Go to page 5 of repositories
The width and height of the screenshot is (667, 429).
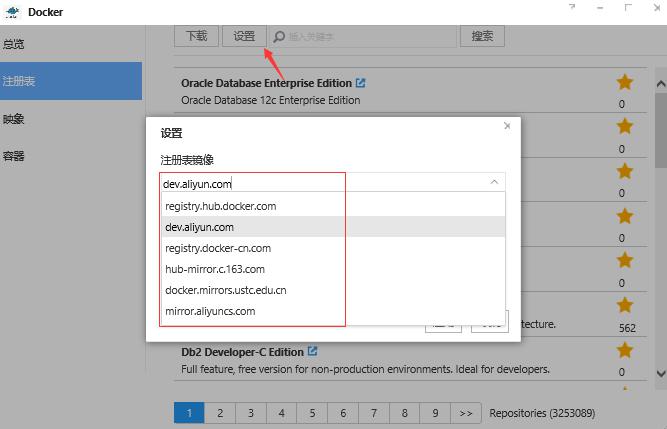tap(312, 413)
